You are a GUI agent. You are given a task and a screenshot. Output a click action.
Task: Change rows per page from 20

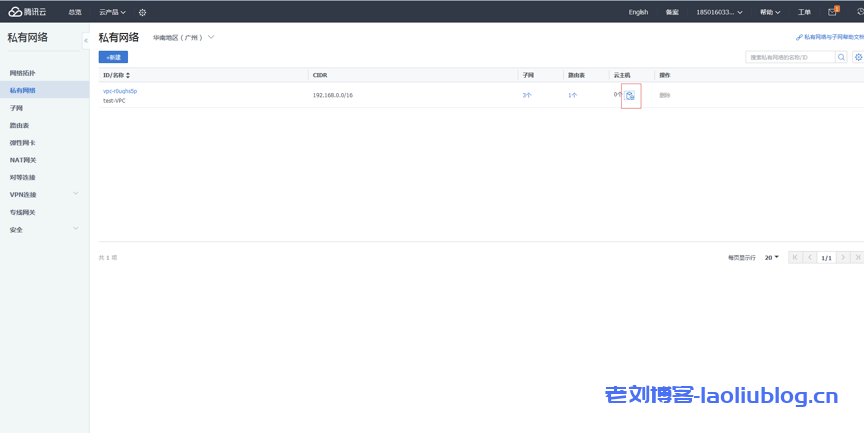(x=771, y=257)
